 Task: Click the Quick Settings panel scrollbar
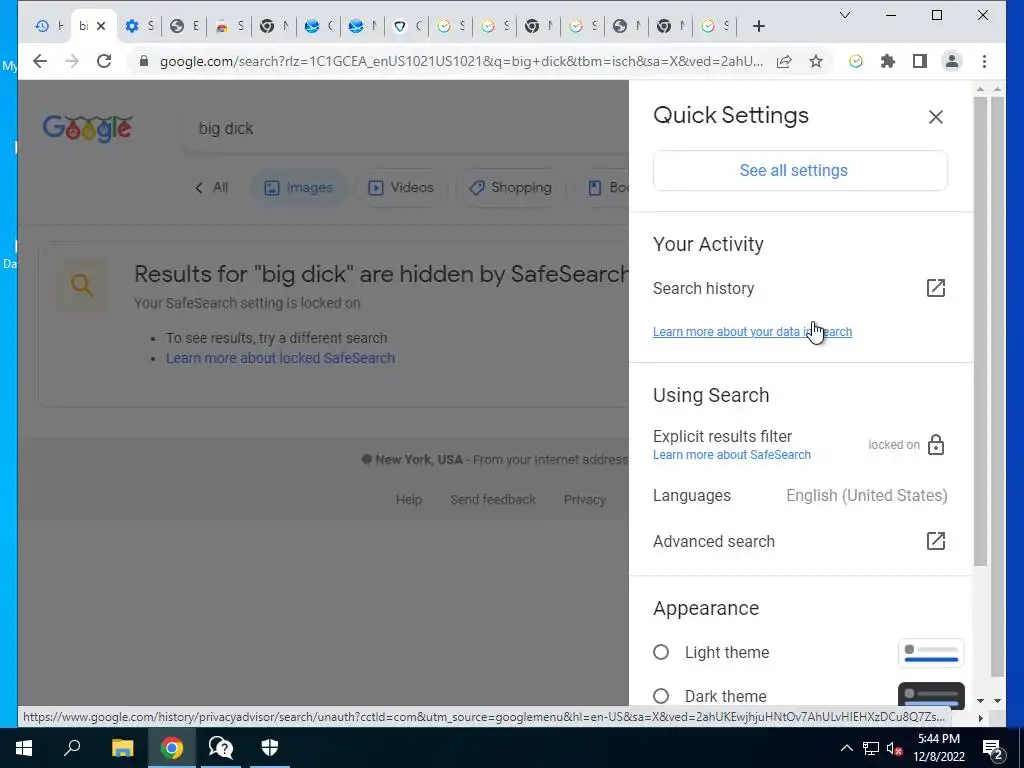click(x=980, y=332)
